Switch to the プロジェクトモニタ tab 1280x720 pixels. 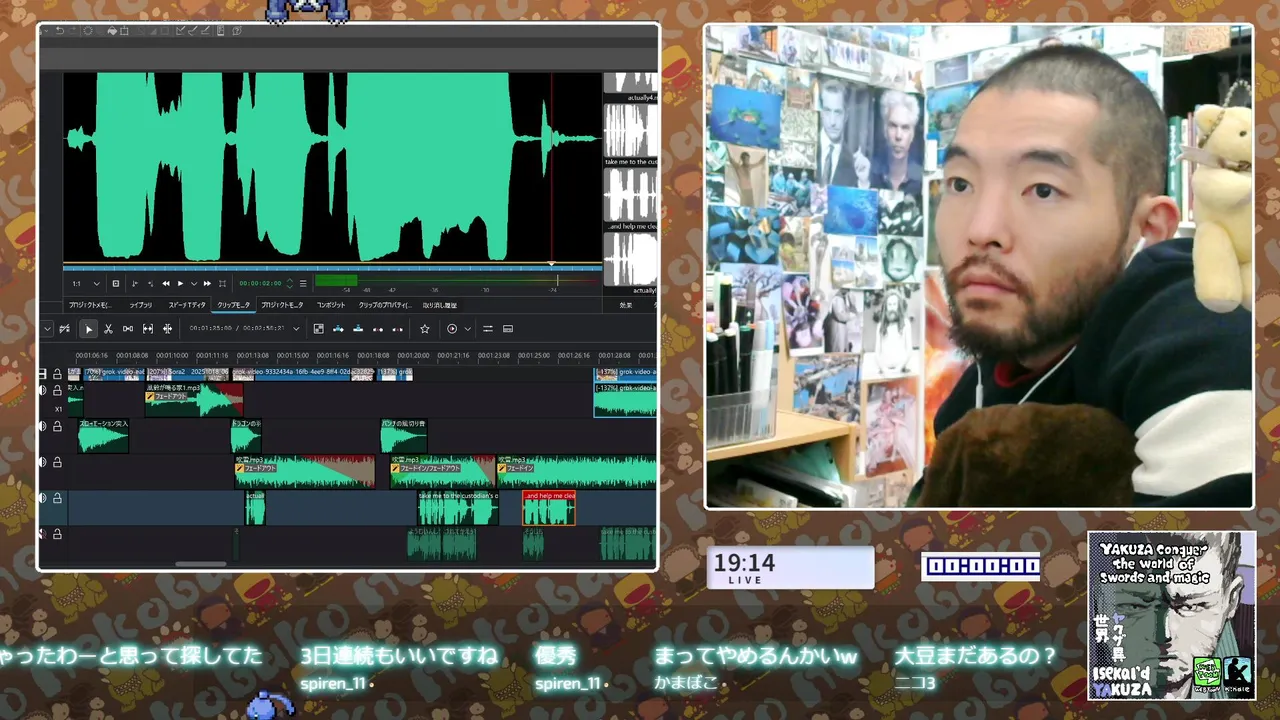point(282,305)
